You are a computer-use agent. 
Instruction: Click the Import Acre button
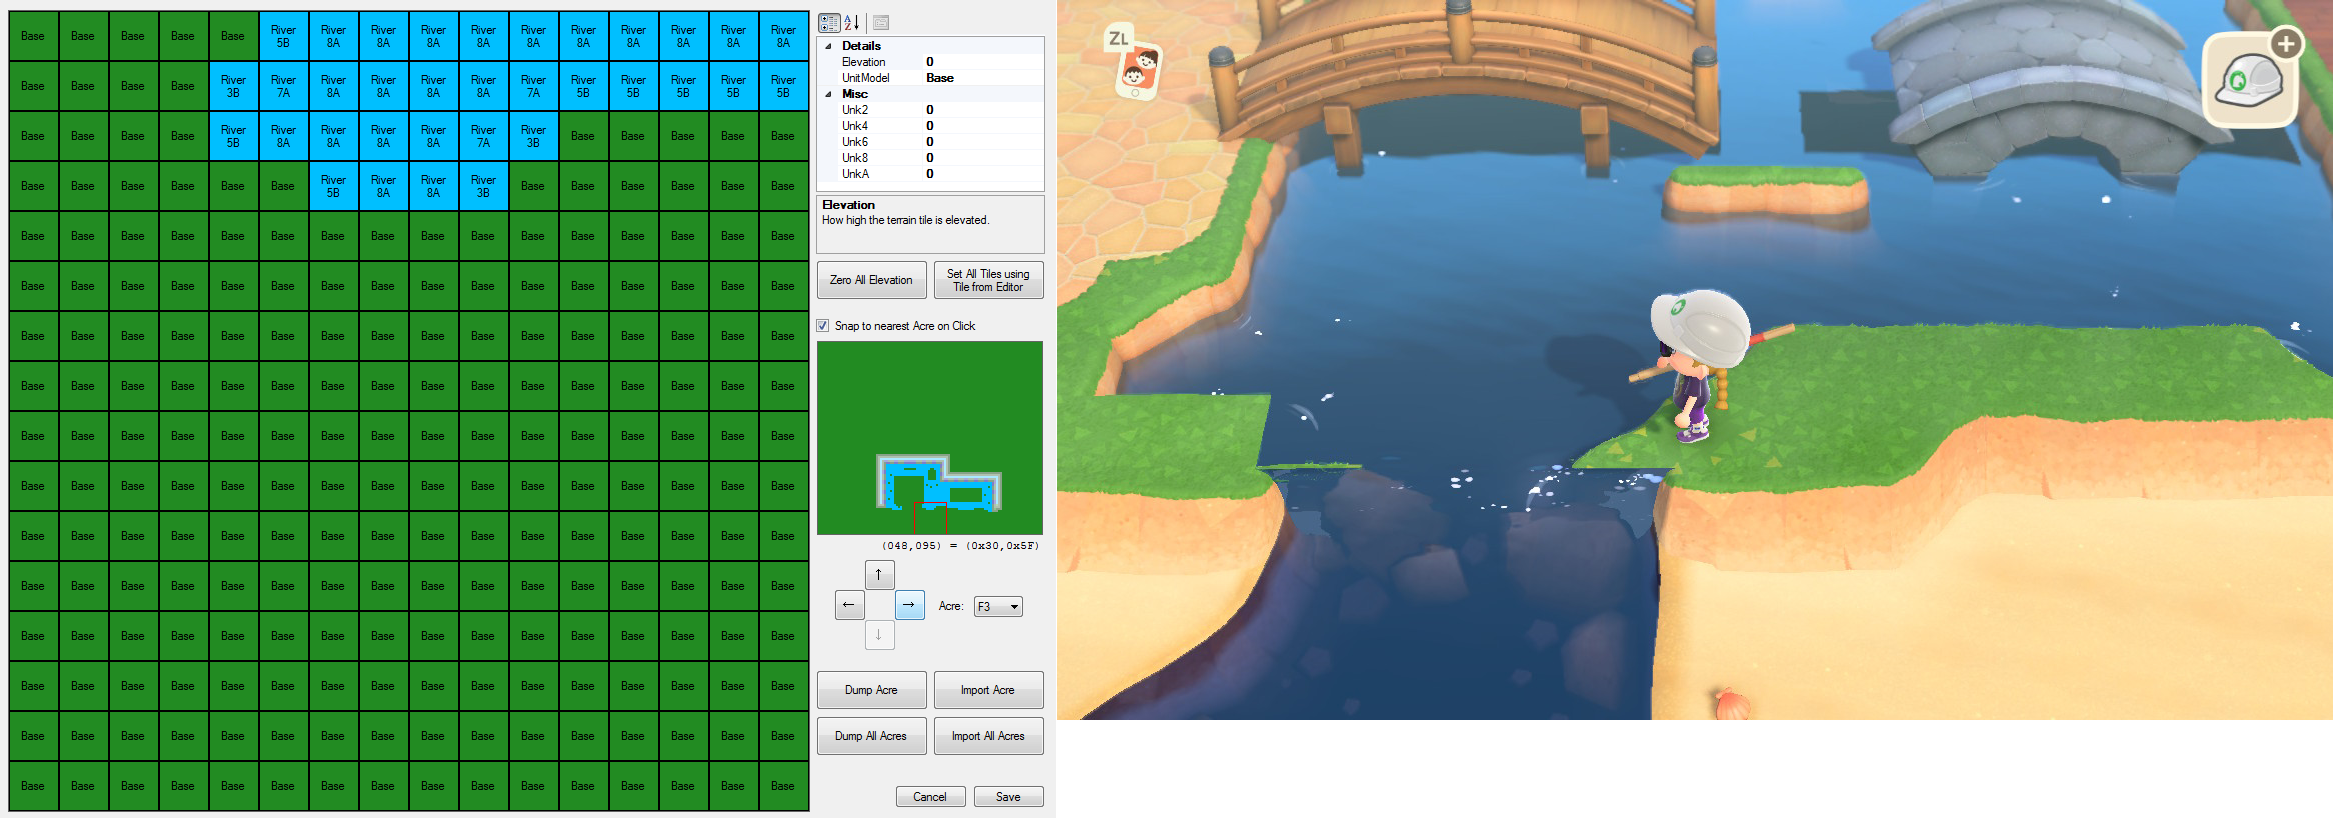988,690
